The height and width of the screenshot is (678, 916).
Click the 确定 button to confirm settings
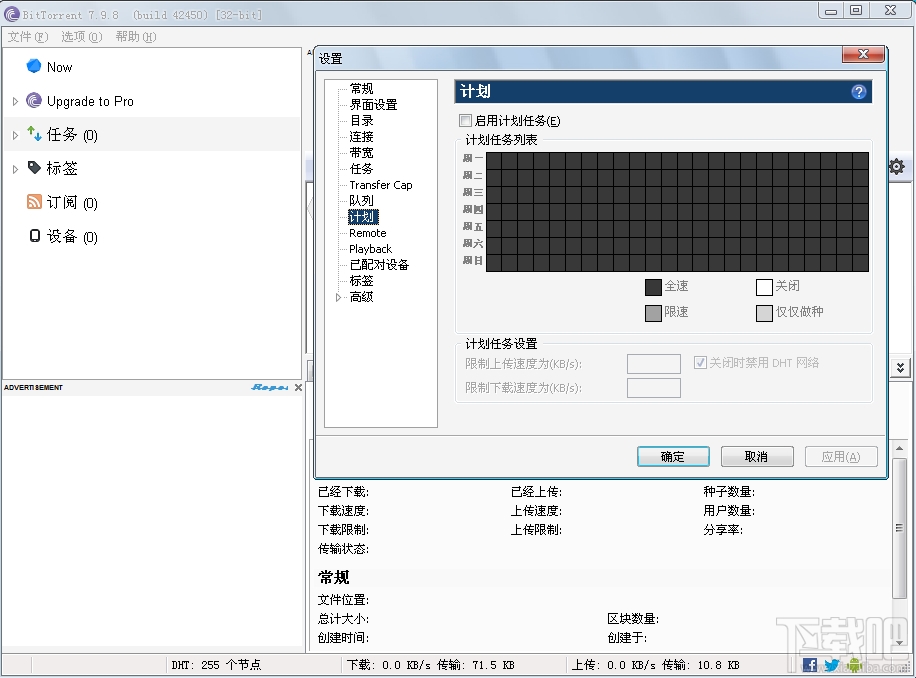click(672, 456)
